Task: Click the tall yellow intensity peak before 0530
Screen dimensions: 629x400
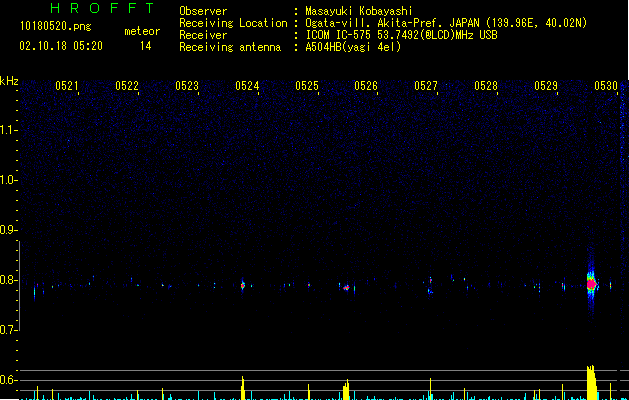Action: point(591,382)
